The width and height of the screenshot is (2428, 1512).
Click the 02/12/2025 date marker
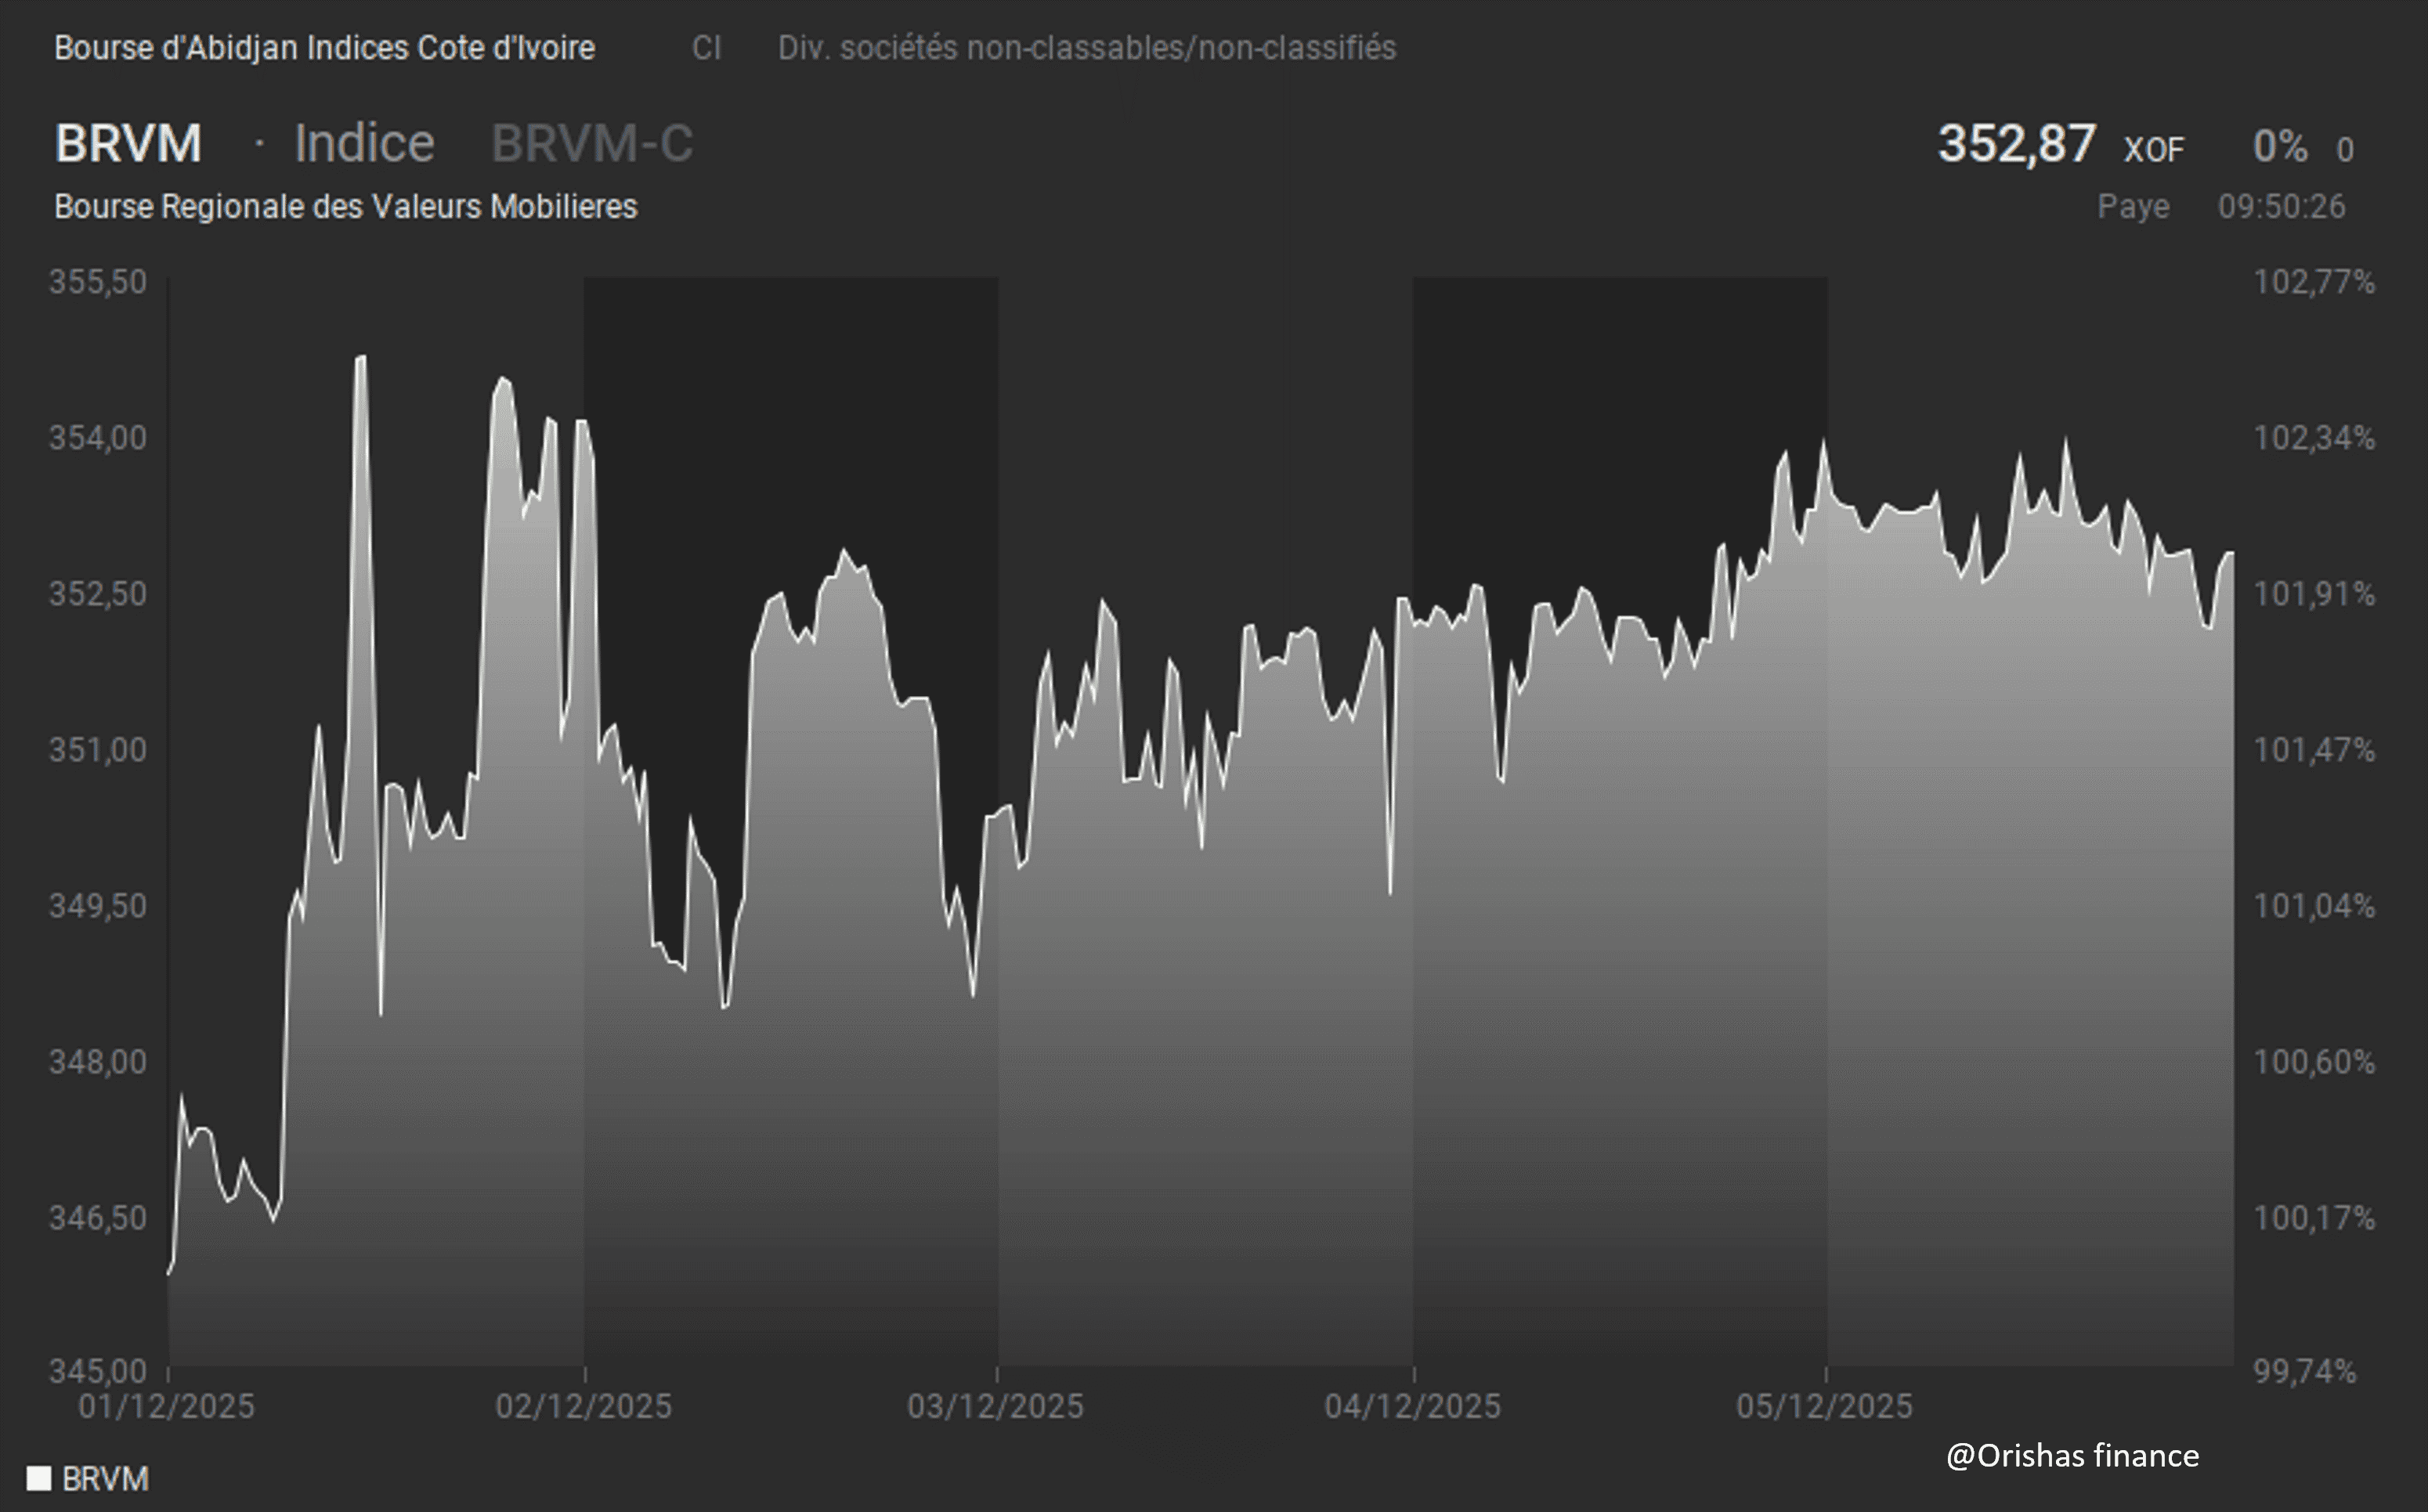point(584,1406)
